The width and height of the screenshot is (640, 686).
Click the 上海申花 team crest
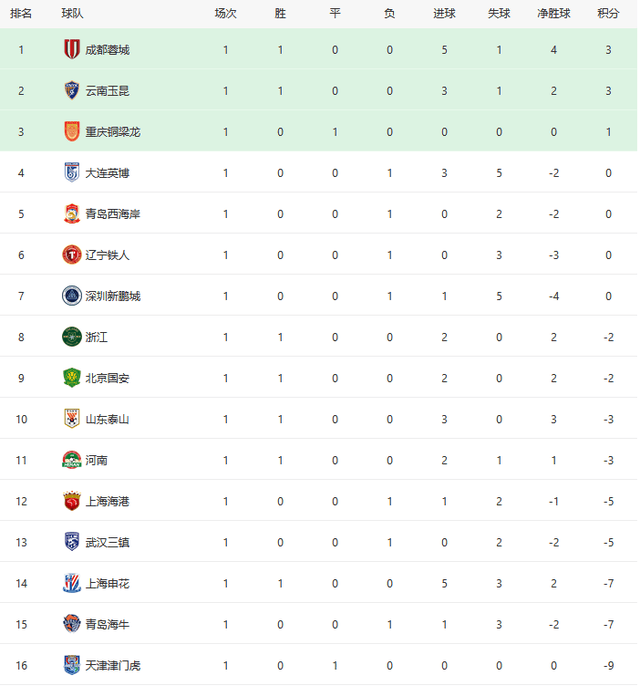tap(72, 583)
